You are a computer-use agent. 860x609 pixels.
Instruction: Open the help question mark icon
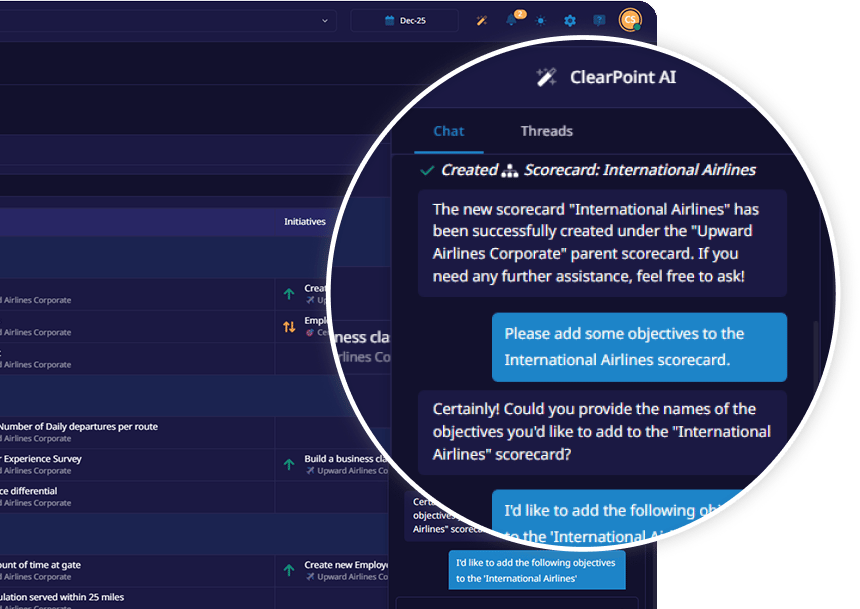pyautogui.click(x=599, y=20)
